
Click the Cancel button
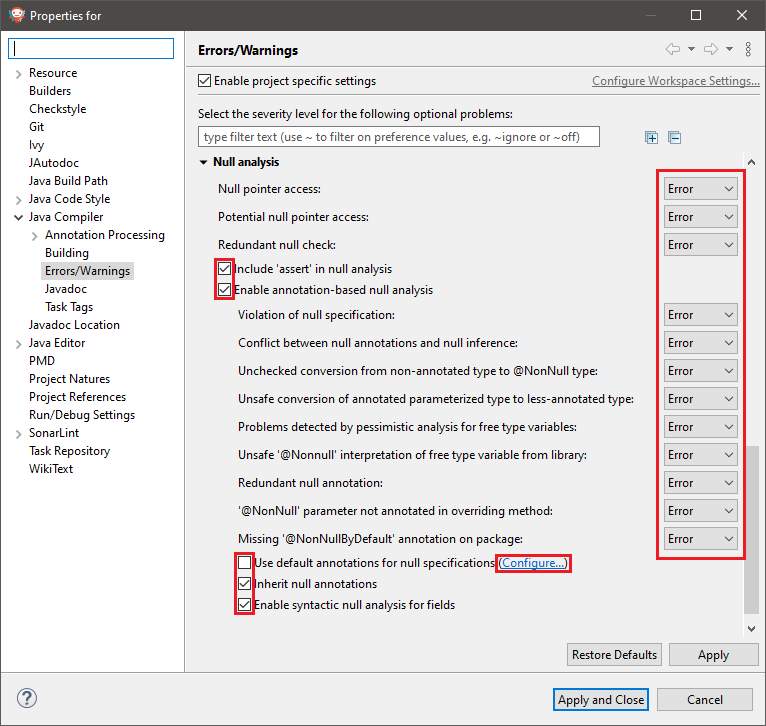[704, 700]
